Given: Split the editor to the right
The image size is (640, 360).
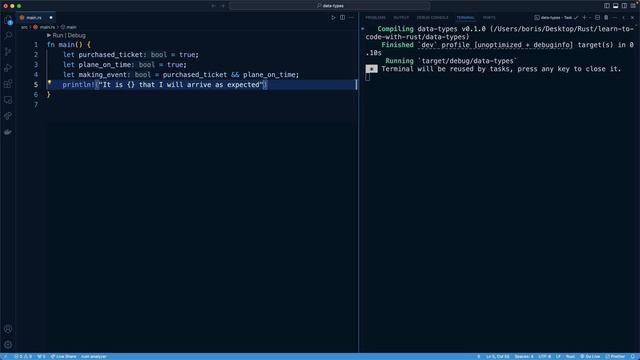Looking at the screenshot, I should pyautogui.click(x=342, y=18).
